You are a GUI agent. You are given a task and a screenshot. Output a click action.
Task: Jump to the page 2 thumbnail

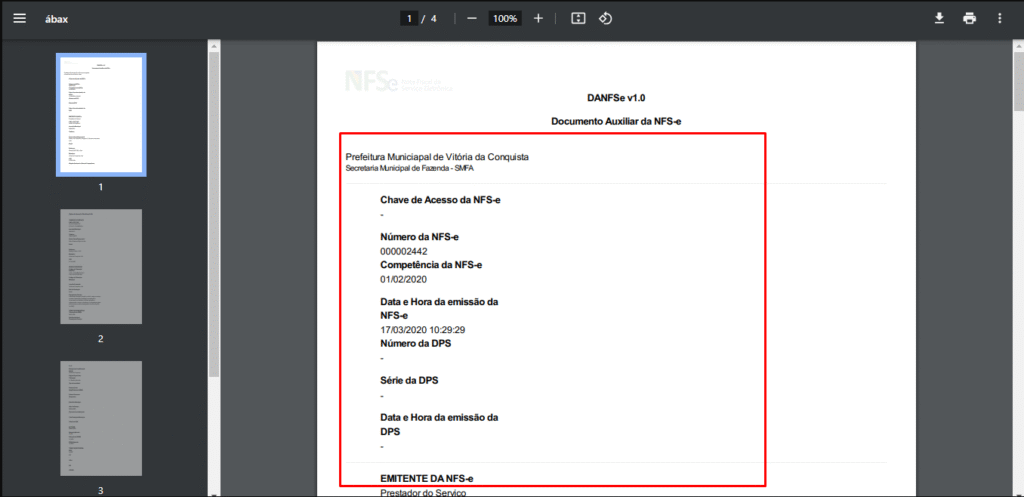[101, 267]
